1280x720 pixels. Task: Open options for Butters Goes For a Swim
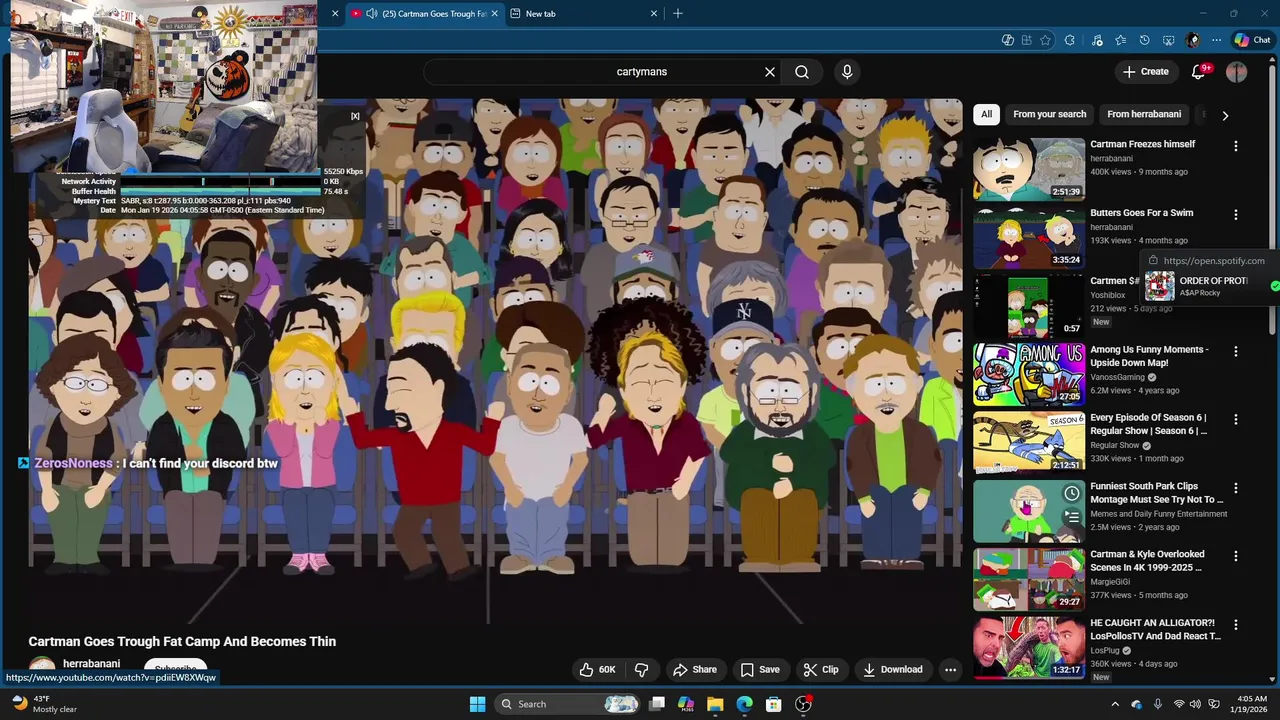point(1236,215)
